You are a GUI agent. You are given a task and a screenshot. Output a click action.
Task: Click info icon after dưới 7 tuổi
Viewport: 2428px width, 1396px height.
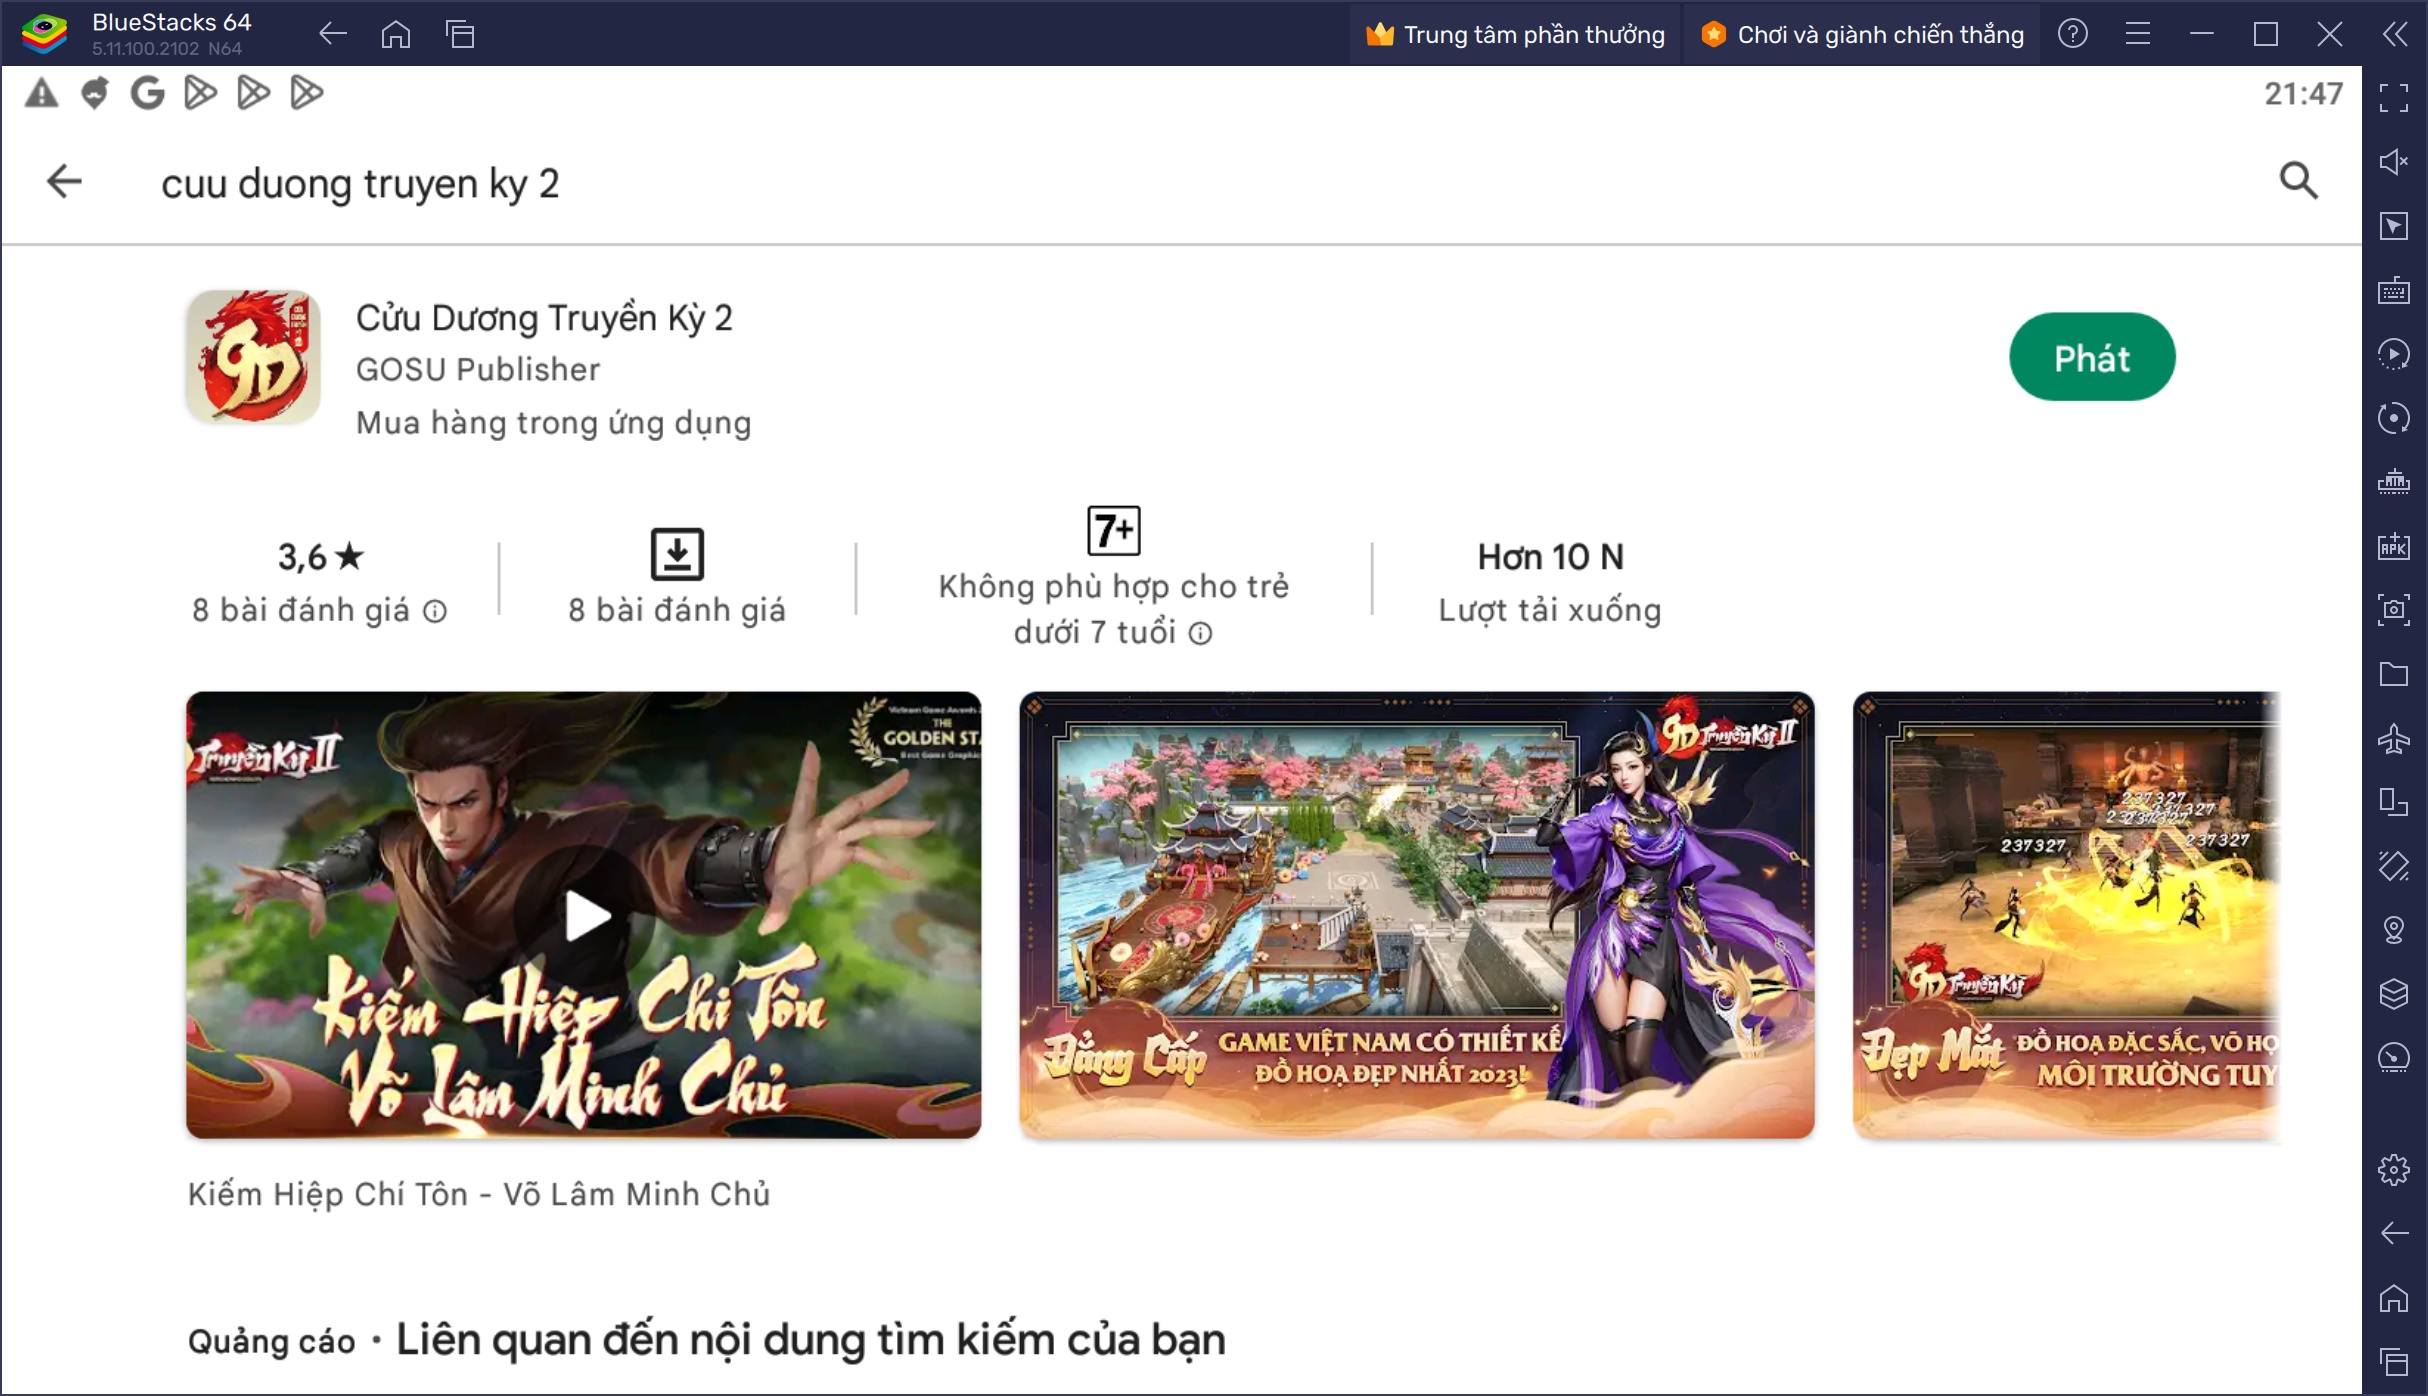[1201, 633]
